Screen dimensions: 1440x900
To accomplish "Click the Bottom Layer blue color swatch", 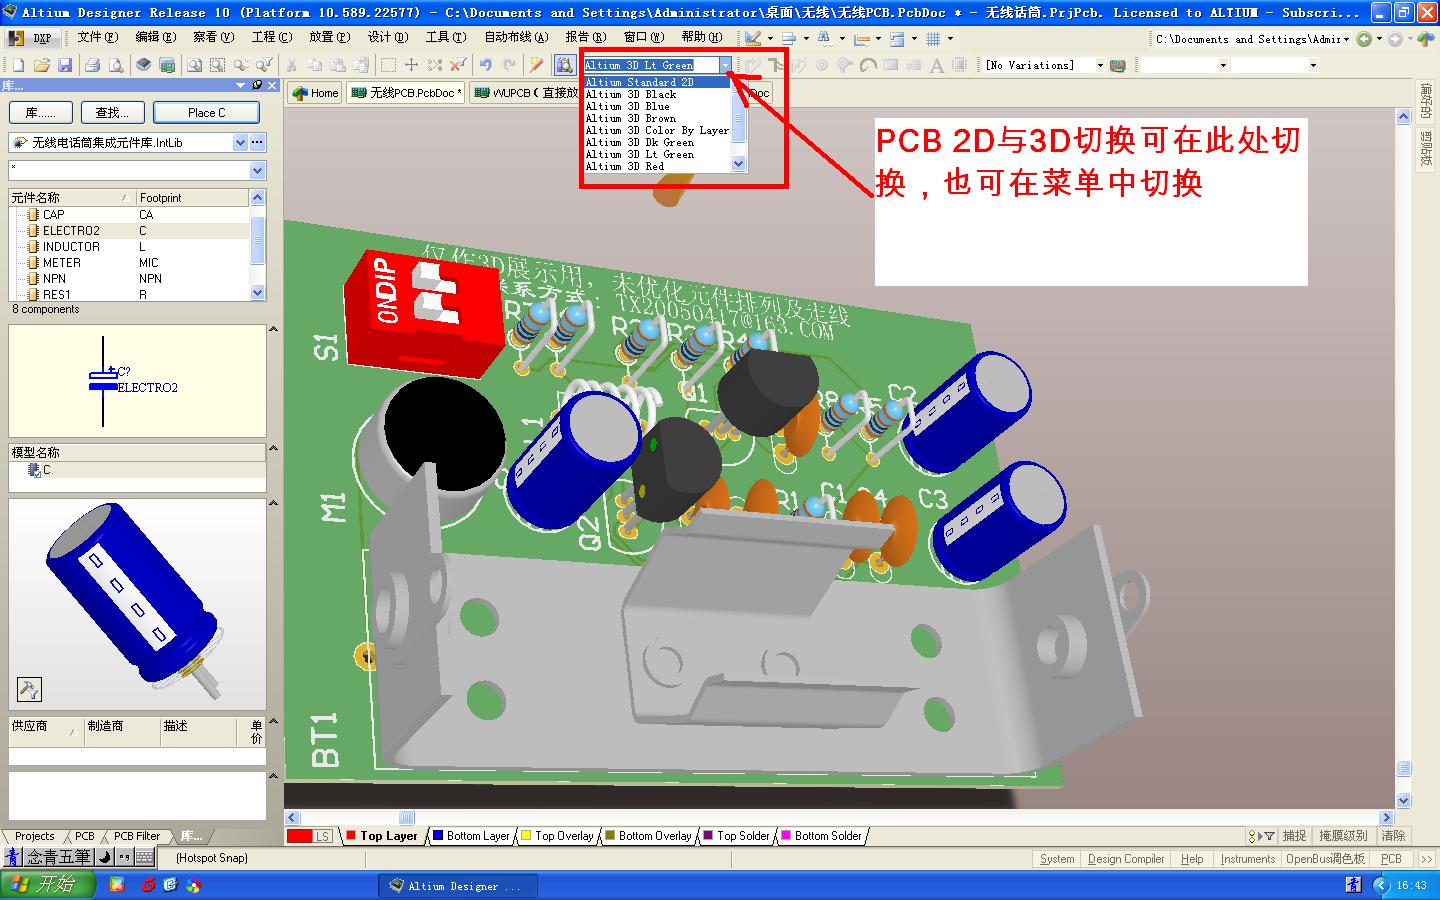I will [x=437, y=836].
